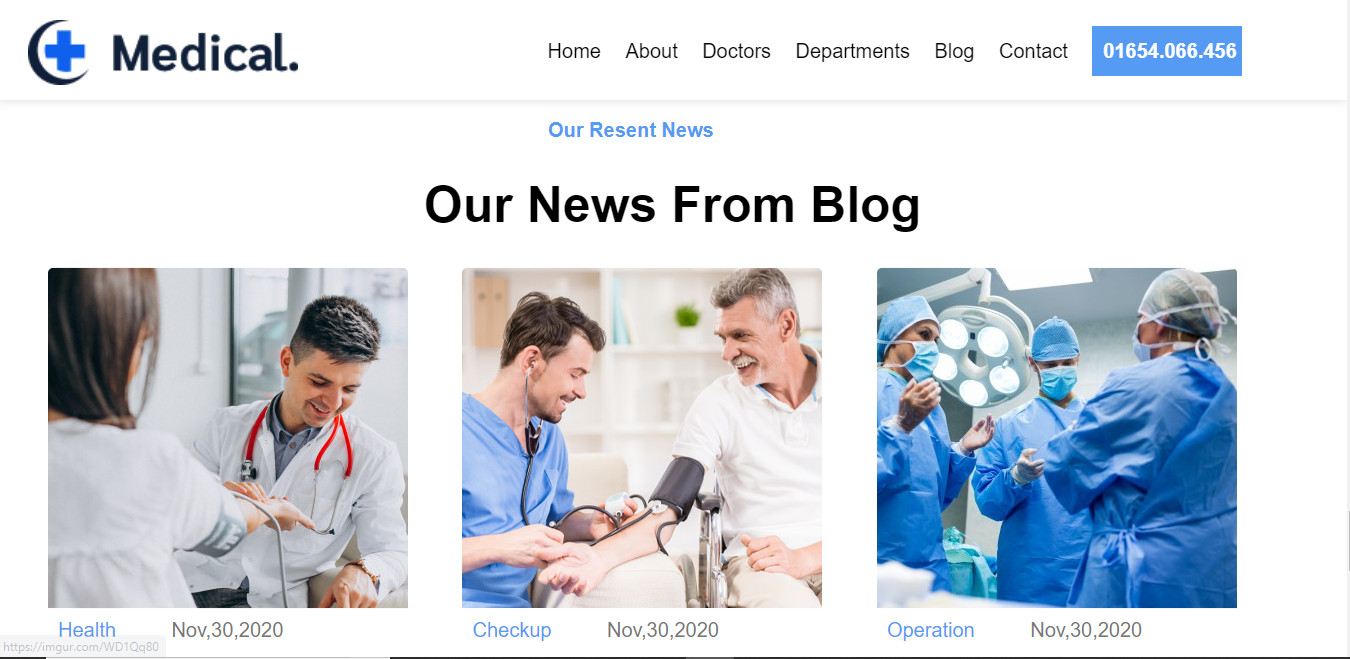Select the Checkup category link
1350x659 pixels.
(x=512, y=630)
